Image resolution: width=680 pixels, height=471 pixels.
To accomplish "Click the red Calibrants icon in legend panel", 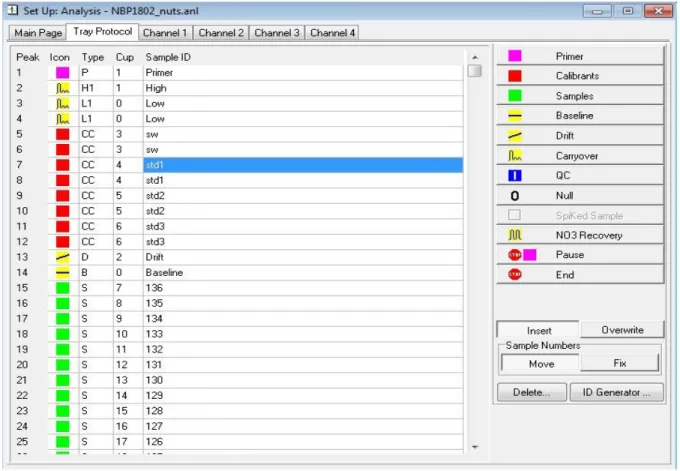I will pyautogui.click(x=515, y=76).
